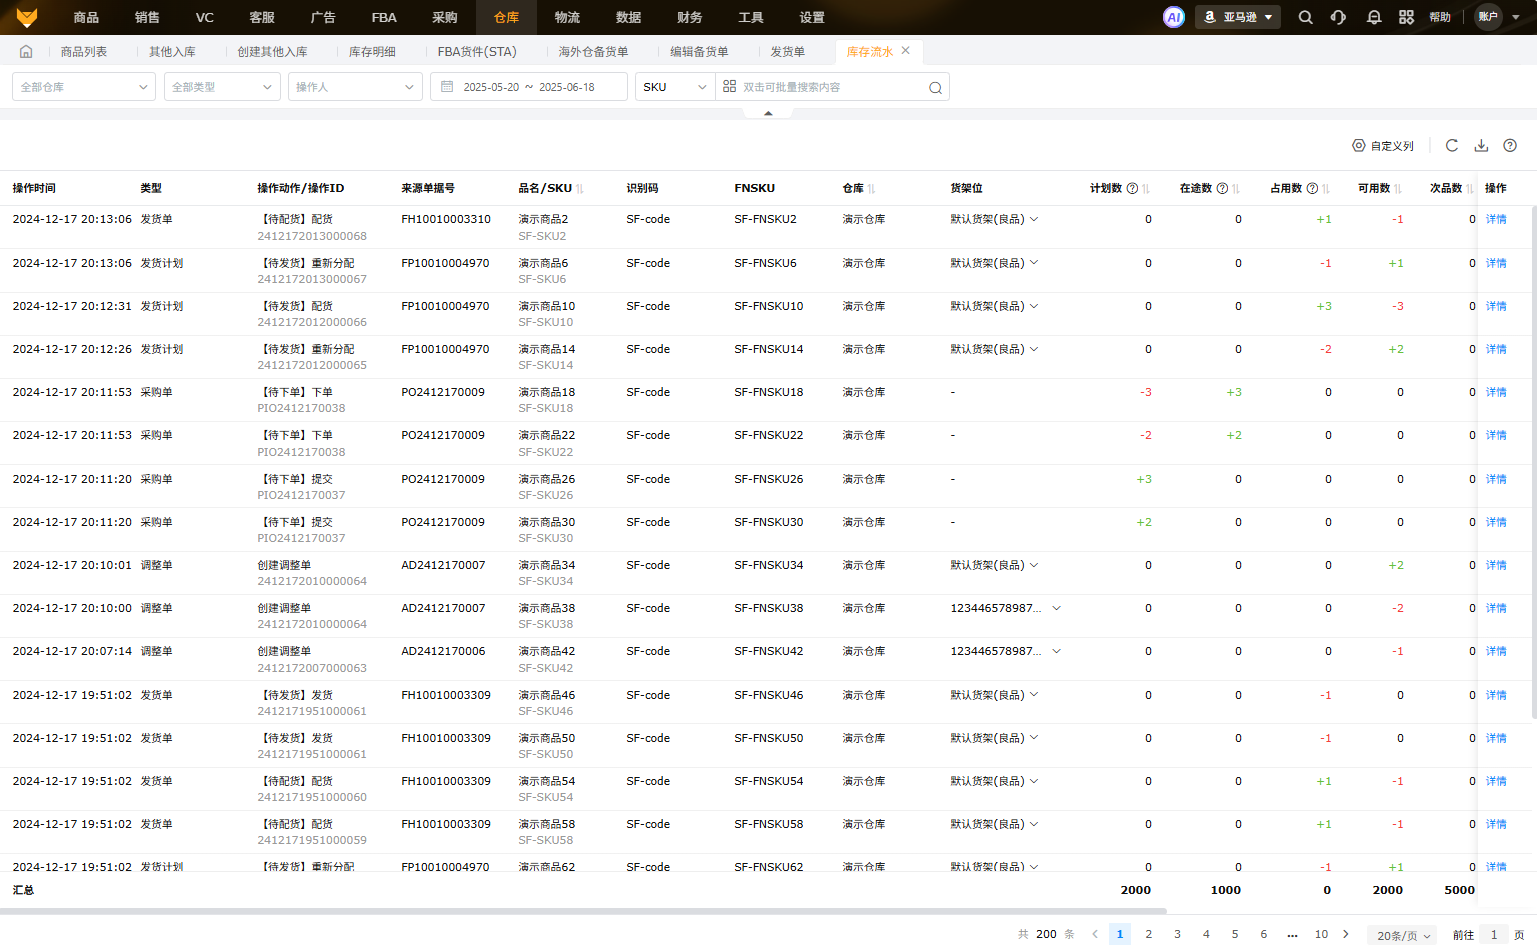Go to the home tab icon

tap(26, 52)
